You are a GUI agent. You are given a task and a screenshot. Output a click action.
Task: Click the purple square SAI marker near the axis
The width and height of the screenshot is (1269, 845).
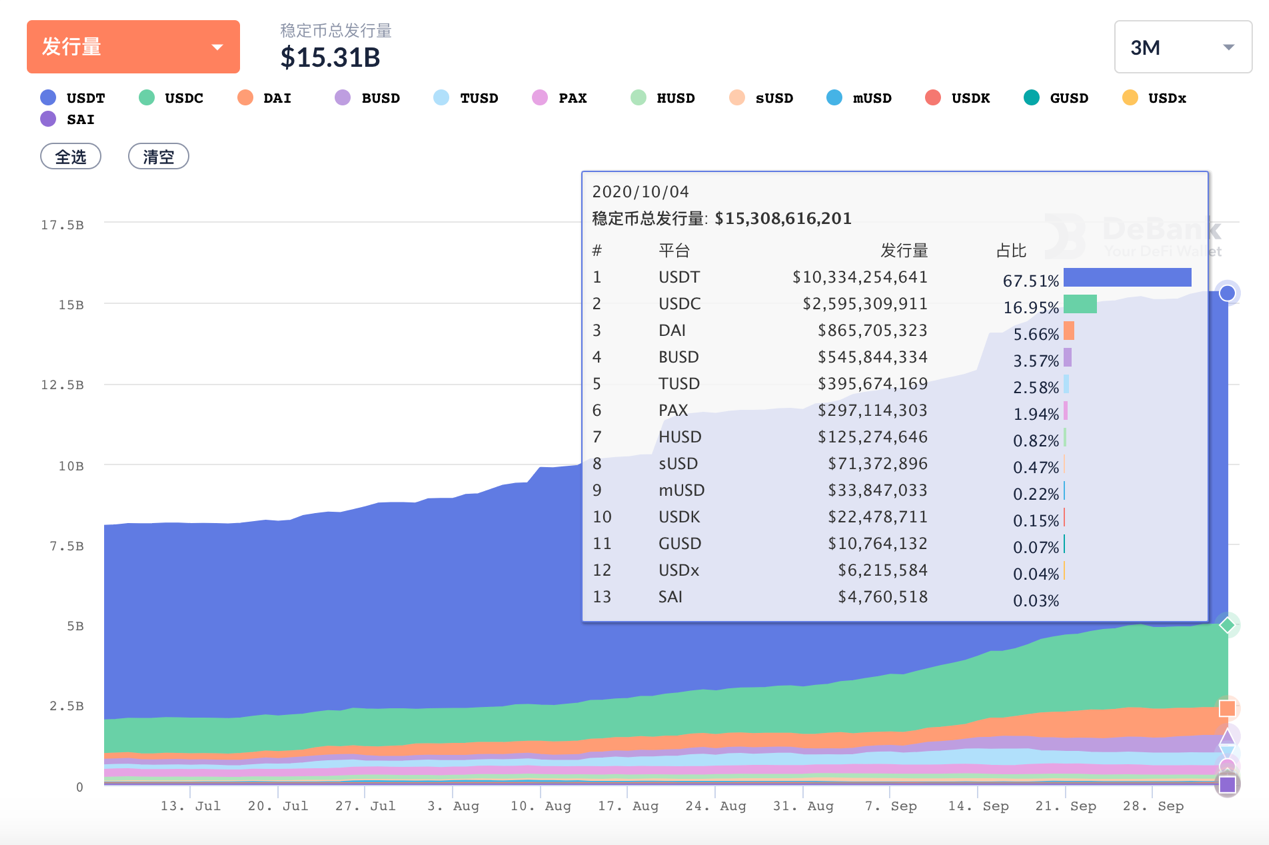tap(1227, 785)
